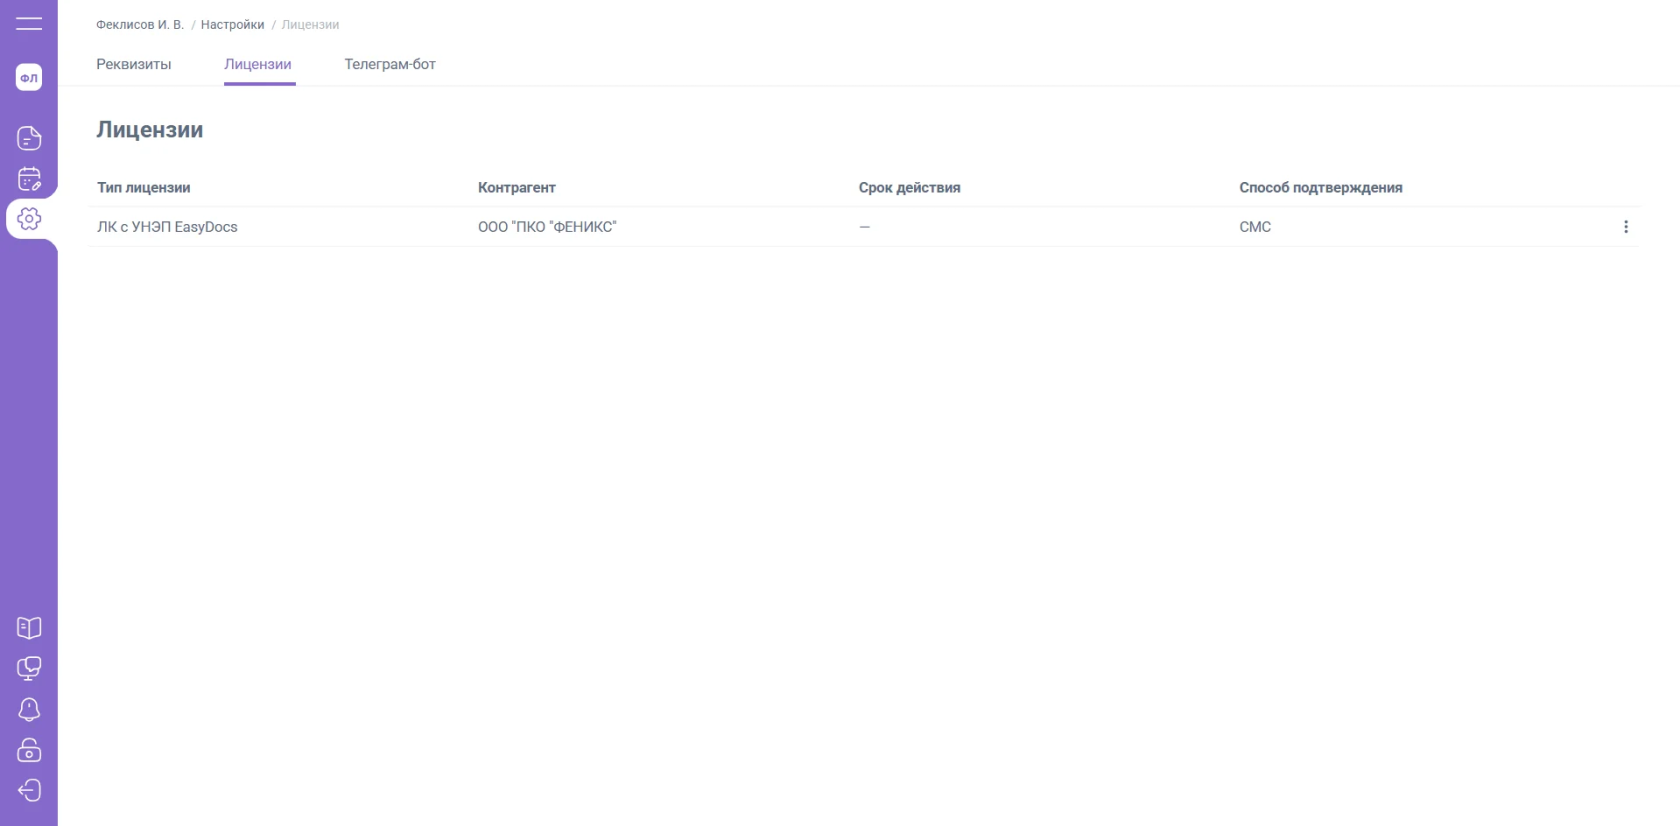Image resolution: width=1680 pixels, height=826 pixels.
Task: Click Настройки breadcrumb link
Action: 232,25
